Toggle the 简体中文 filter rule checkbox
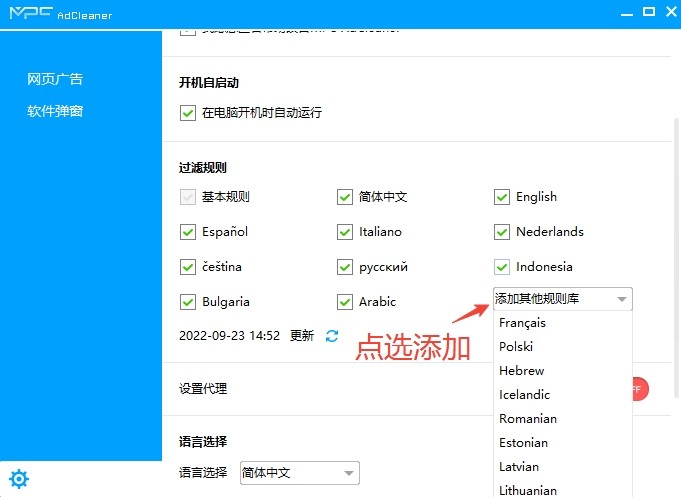The image size is (681, 497). coord(345,197)
